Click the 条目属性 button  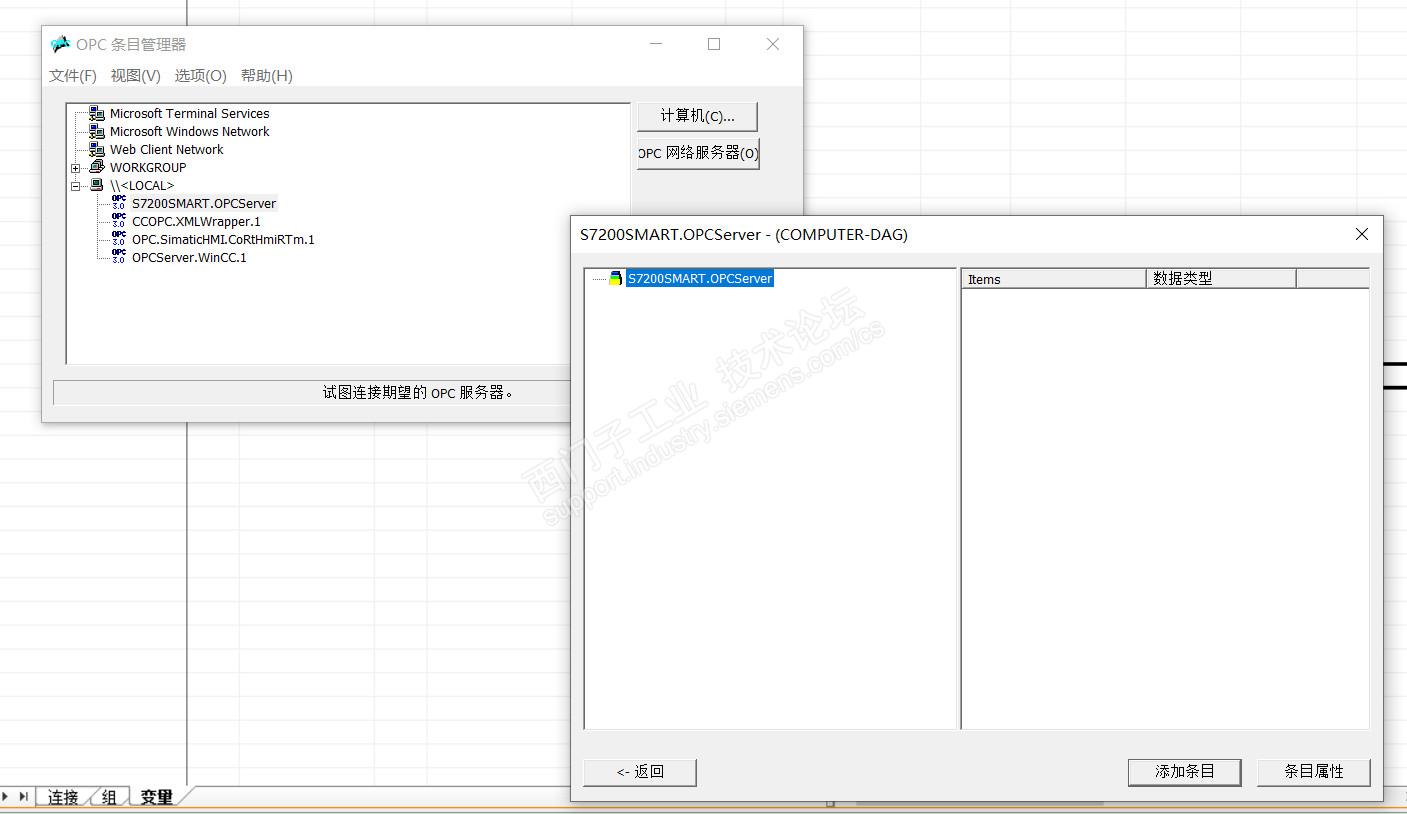[x=1314, y=772]
